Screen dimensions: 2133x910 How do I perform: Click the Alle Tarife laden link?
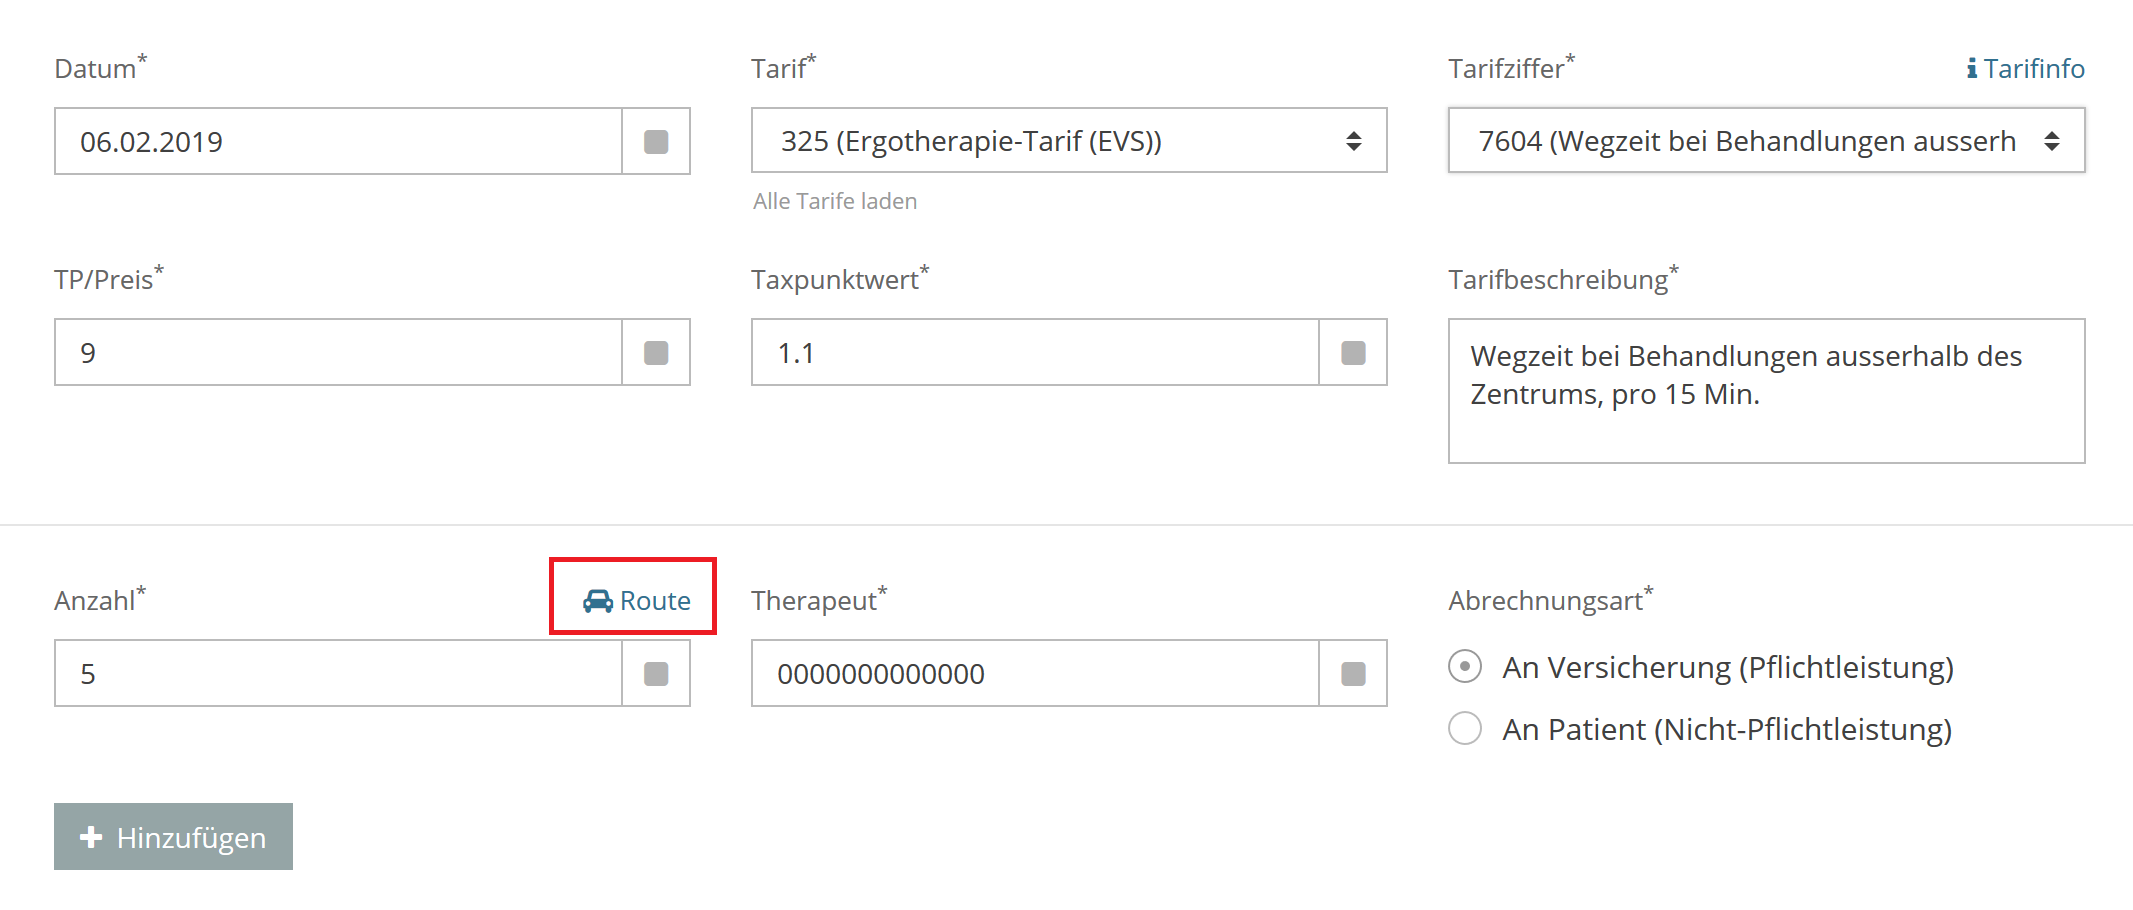(835, 201)
